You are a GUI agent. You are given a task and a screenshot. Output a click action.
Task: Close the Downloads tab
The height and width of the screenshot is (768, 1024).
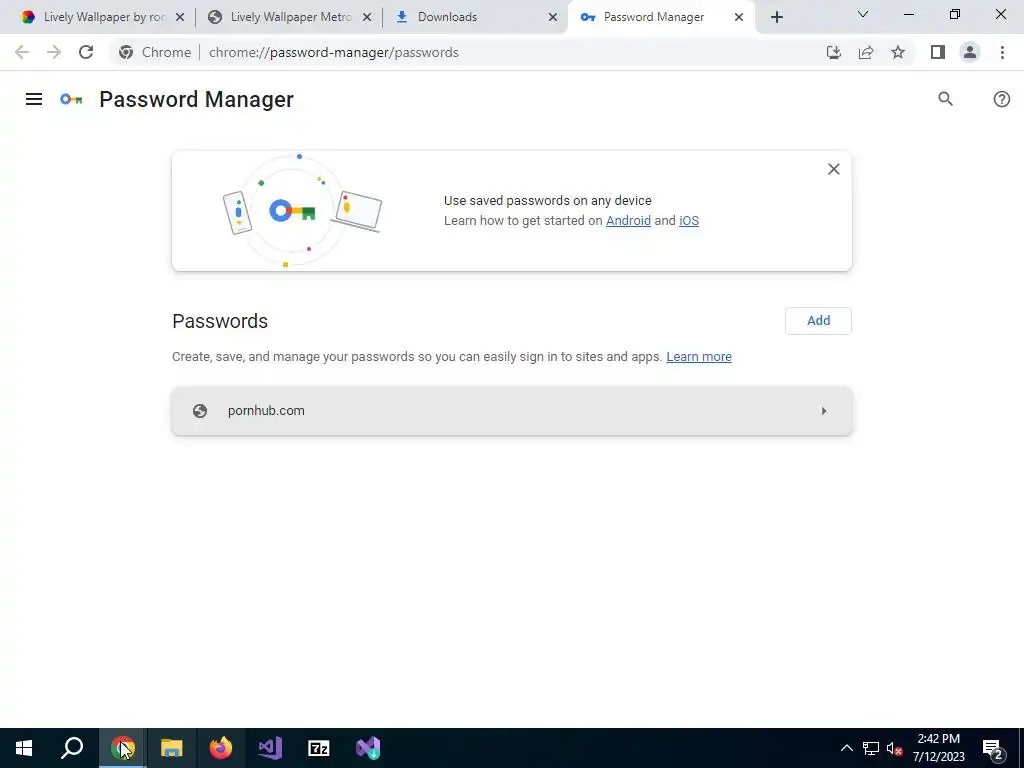point(552,17)
